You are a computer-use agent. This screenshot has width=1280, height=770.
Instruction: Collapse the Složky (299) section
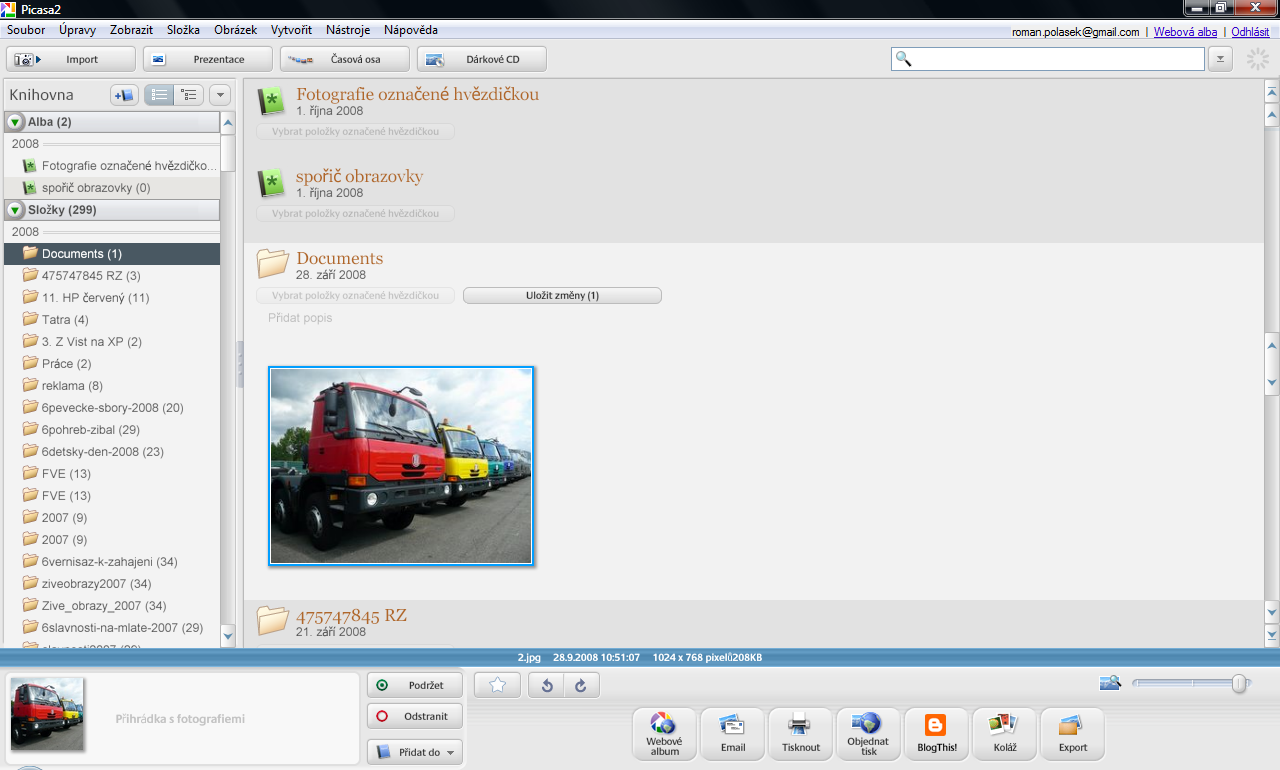pyautogui.click(x=15, y=210)
